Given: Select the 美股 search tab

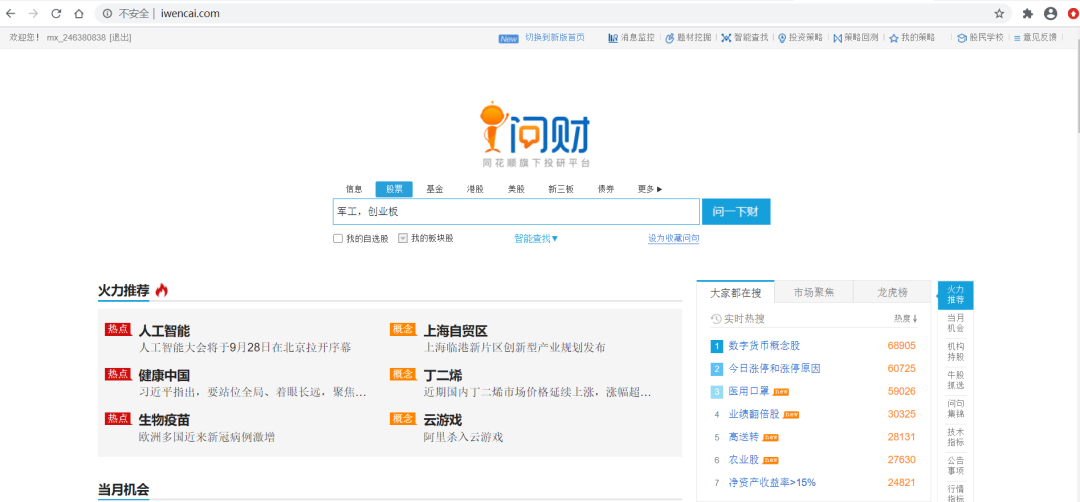Looking at the screenshot, I should (516, 189).
